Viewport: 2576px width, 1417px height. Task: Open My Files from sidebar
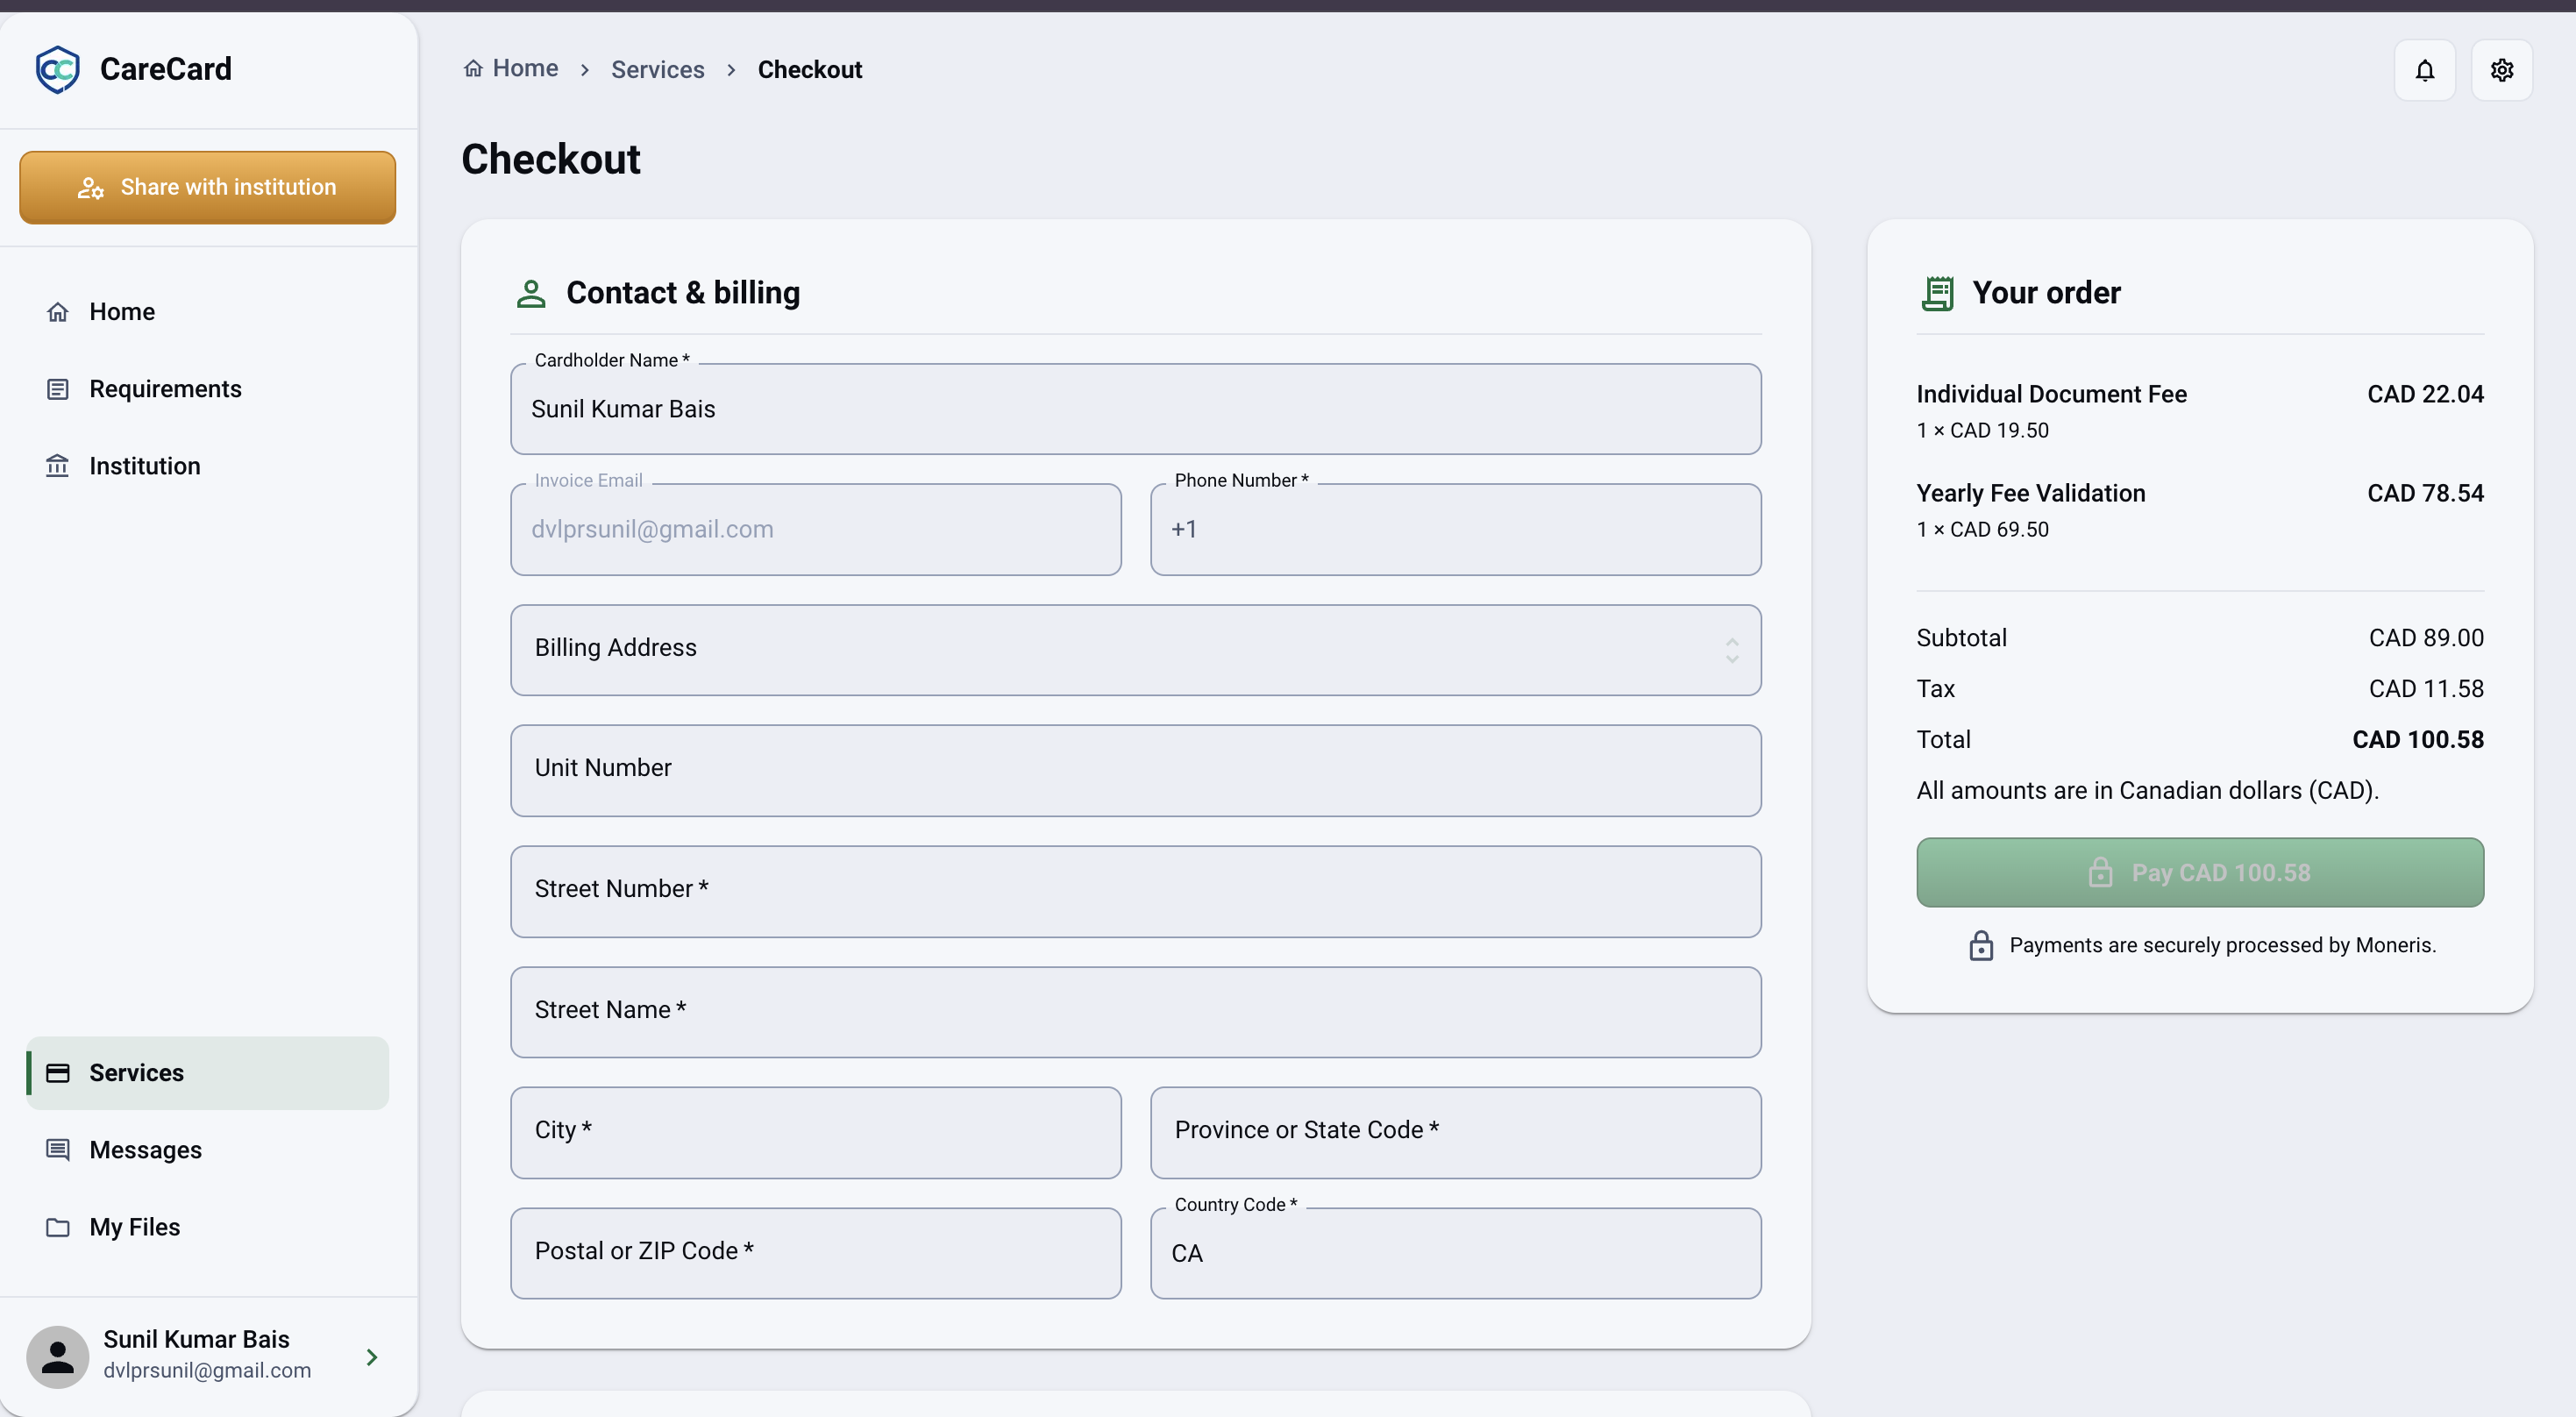207,1227
